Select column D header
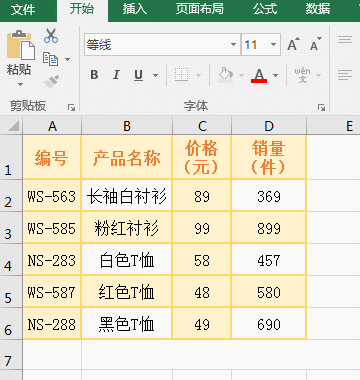 pos(269,126)
